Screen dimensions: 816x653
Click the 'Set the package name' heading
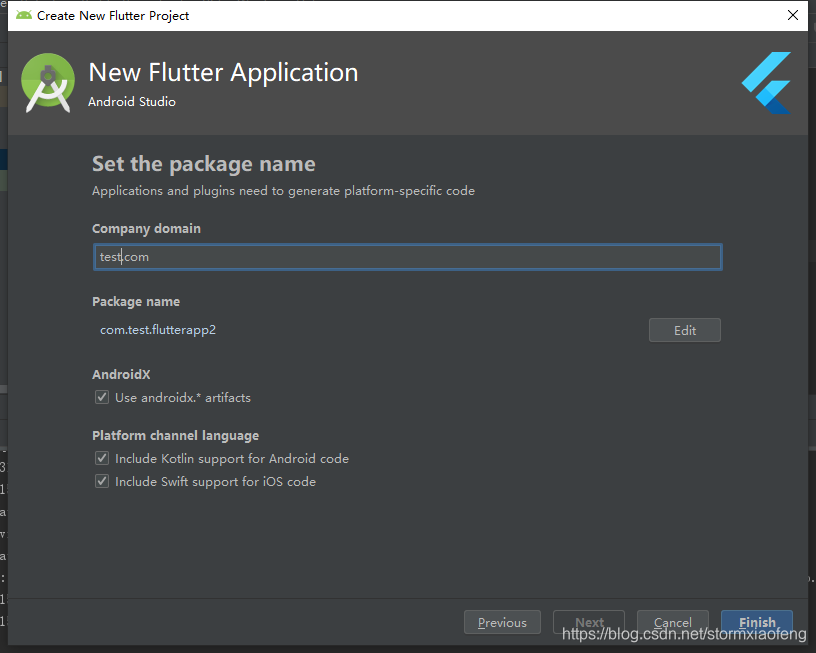203,164
